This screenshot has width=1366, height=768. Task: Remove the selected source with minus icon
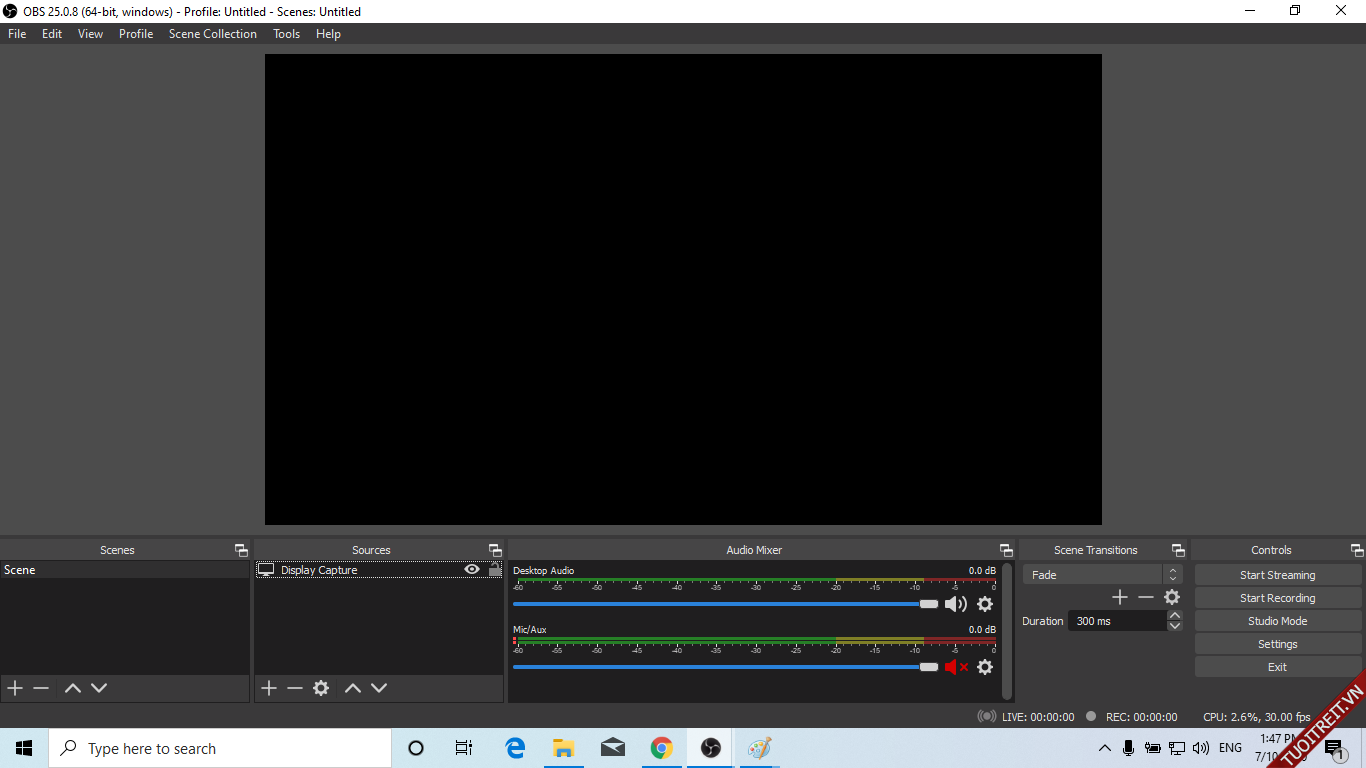coord(295,688)
